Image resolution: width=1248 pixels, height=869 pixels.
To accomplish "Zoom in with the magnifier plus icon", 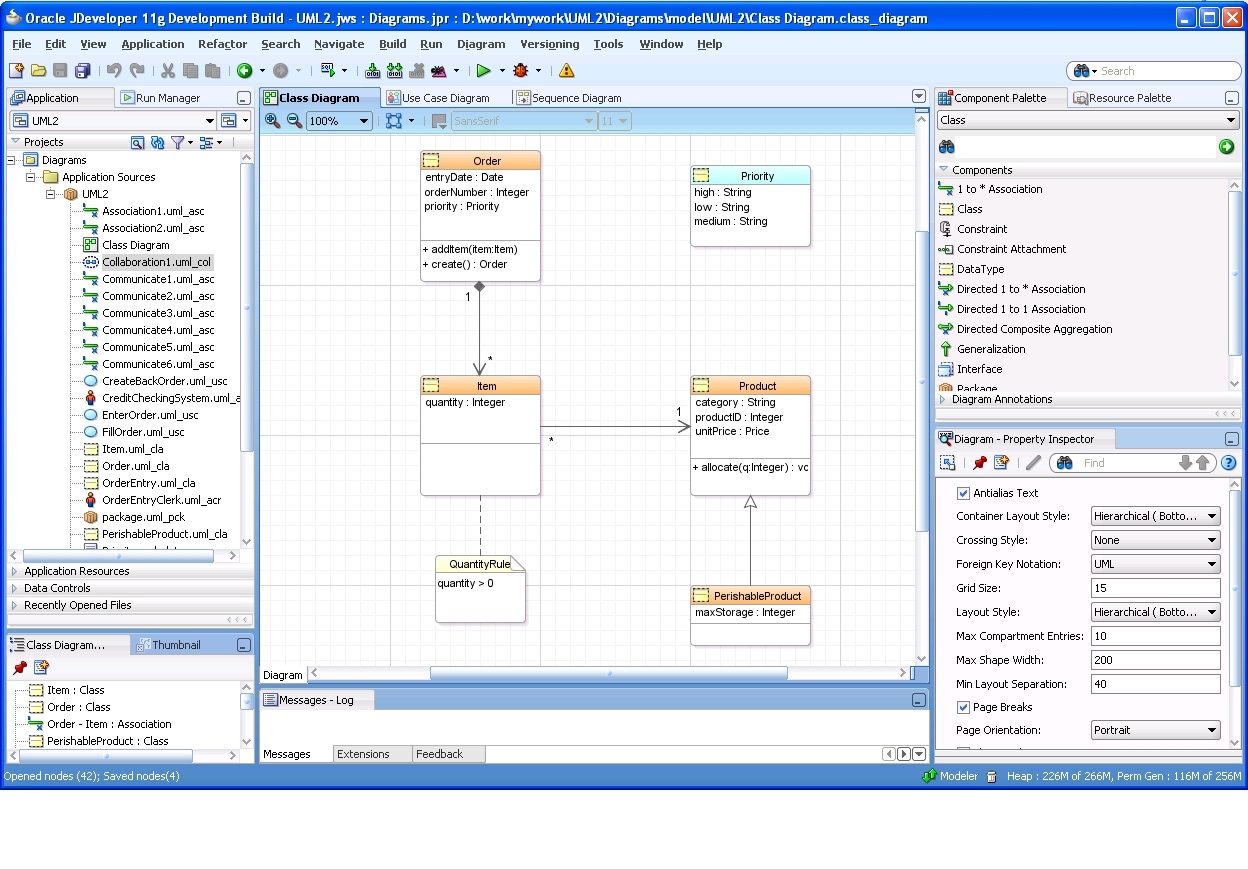I will [x=272, y=121].
